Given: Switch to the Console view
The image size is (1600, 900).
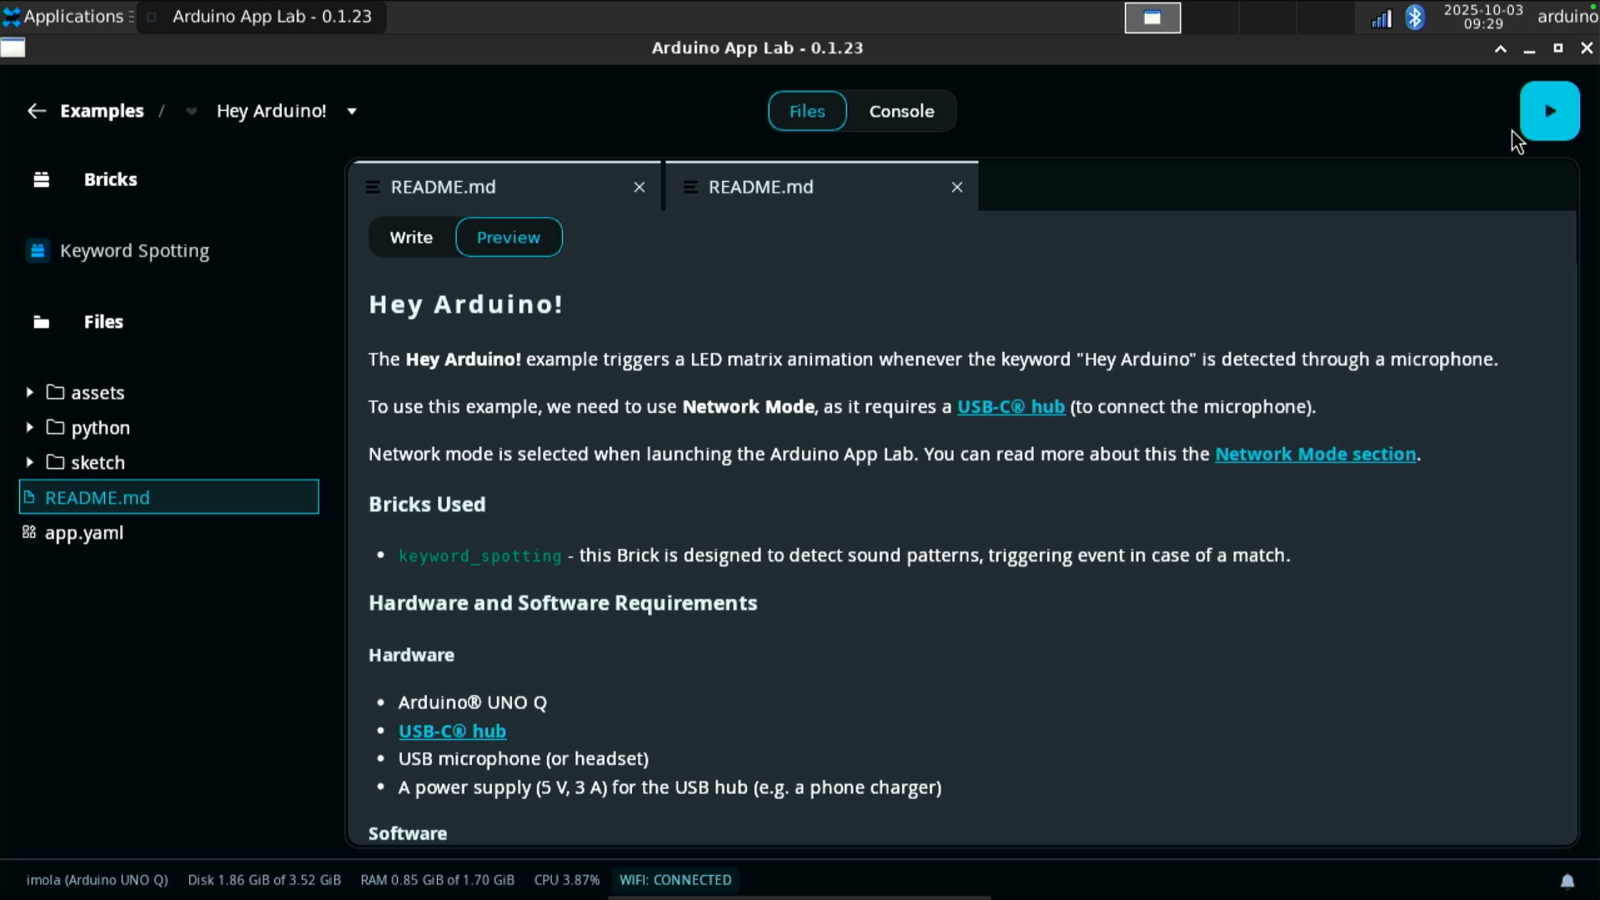Looking at the screenshot, I should tap(901, 111).
